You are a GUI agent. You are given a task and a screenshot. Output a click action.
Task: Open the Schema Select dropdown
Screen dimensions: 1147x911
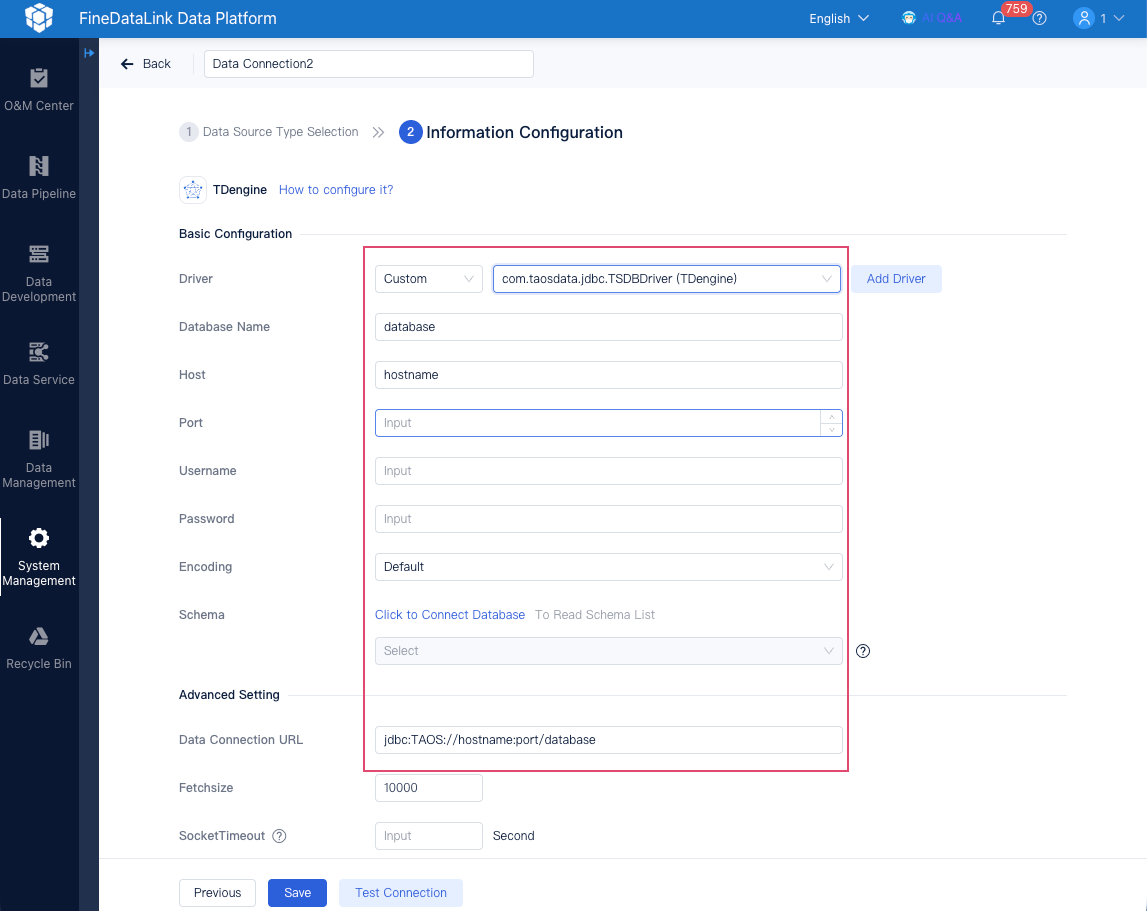pyautogui.click(x=609, y=651)
